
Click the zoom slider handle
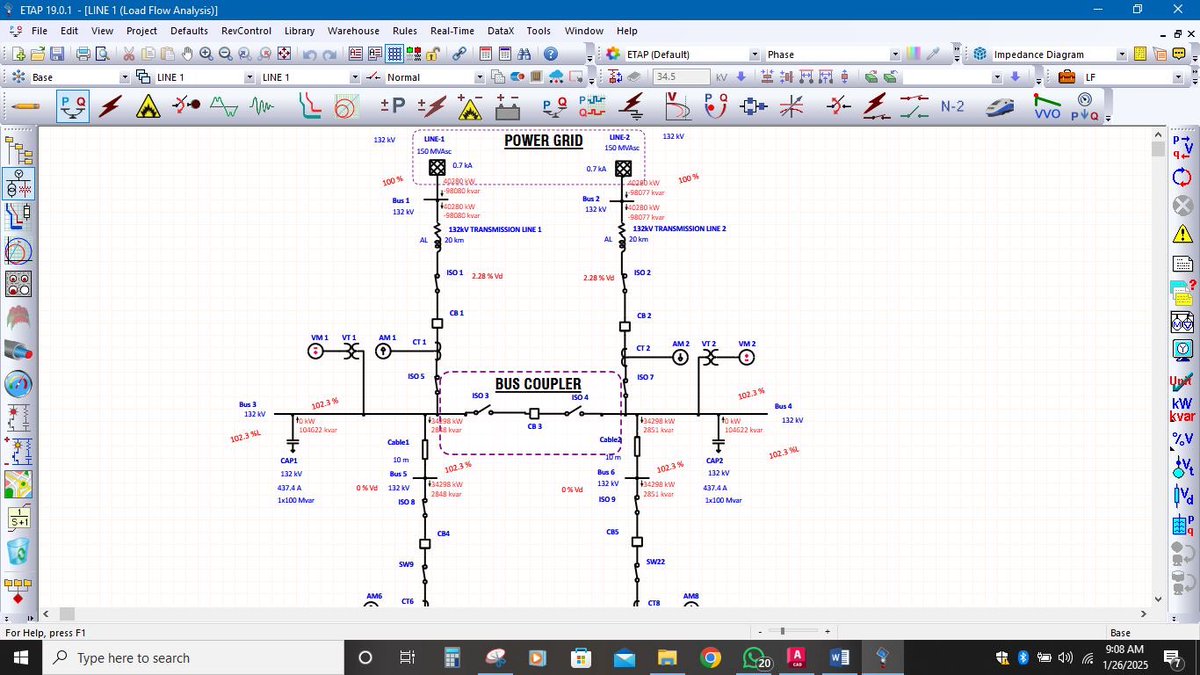[783, 632]
